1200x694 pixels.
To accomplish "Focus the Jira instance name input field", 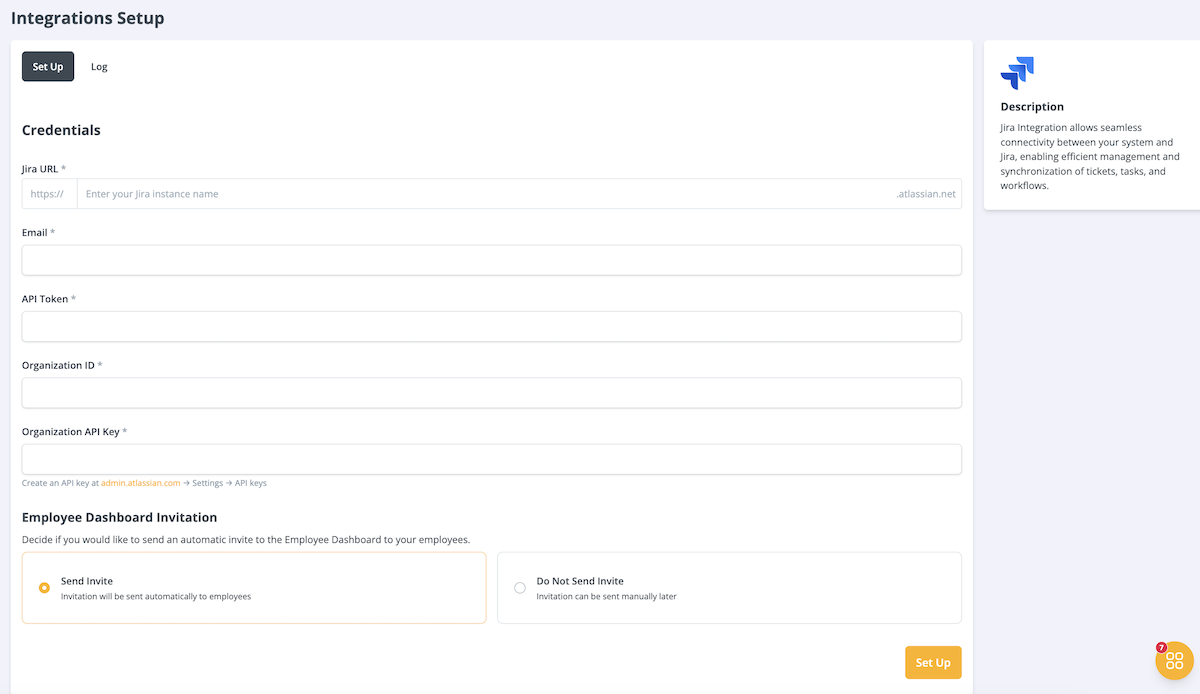I will [x=400, y=193].
